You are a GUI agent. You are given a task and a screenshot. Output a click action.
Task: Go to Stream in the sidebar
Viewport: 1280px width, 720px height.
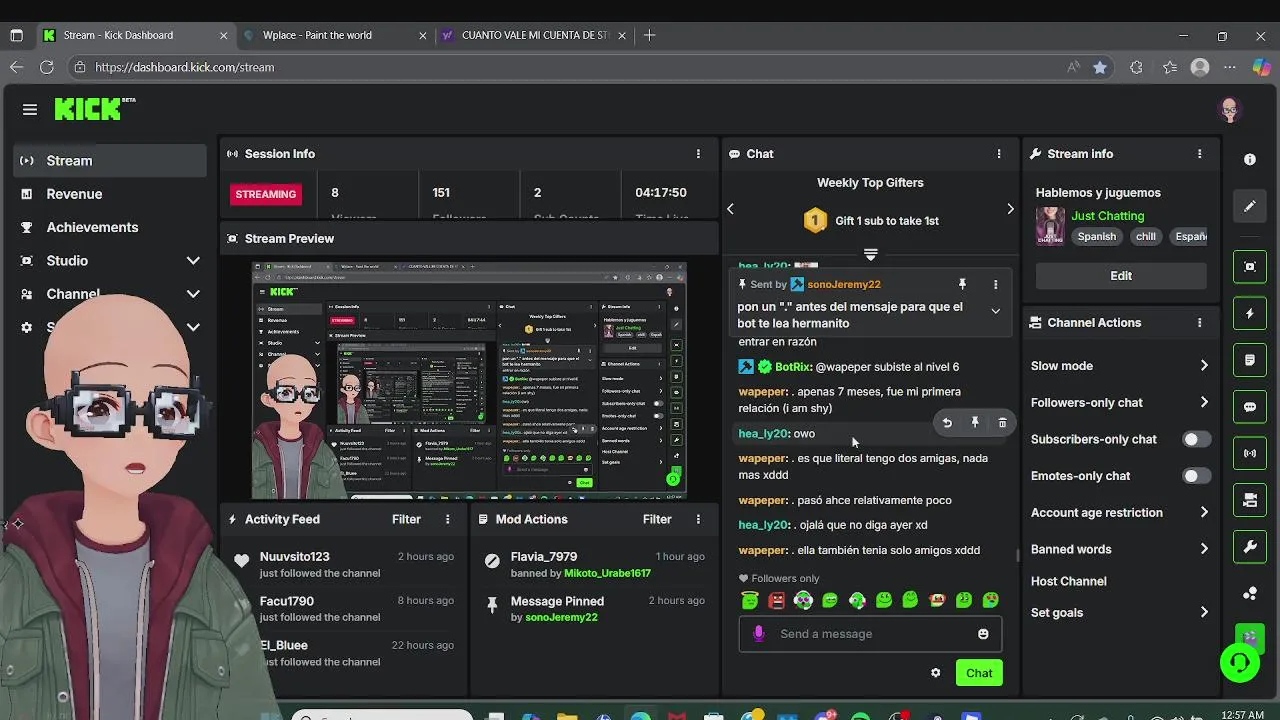[110, 161]
